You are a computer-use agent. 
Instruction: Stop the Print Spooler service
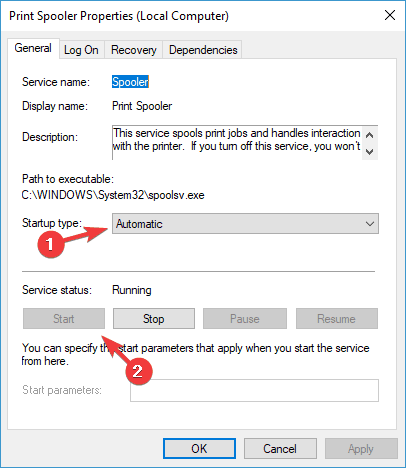click(x=154, y=319)
